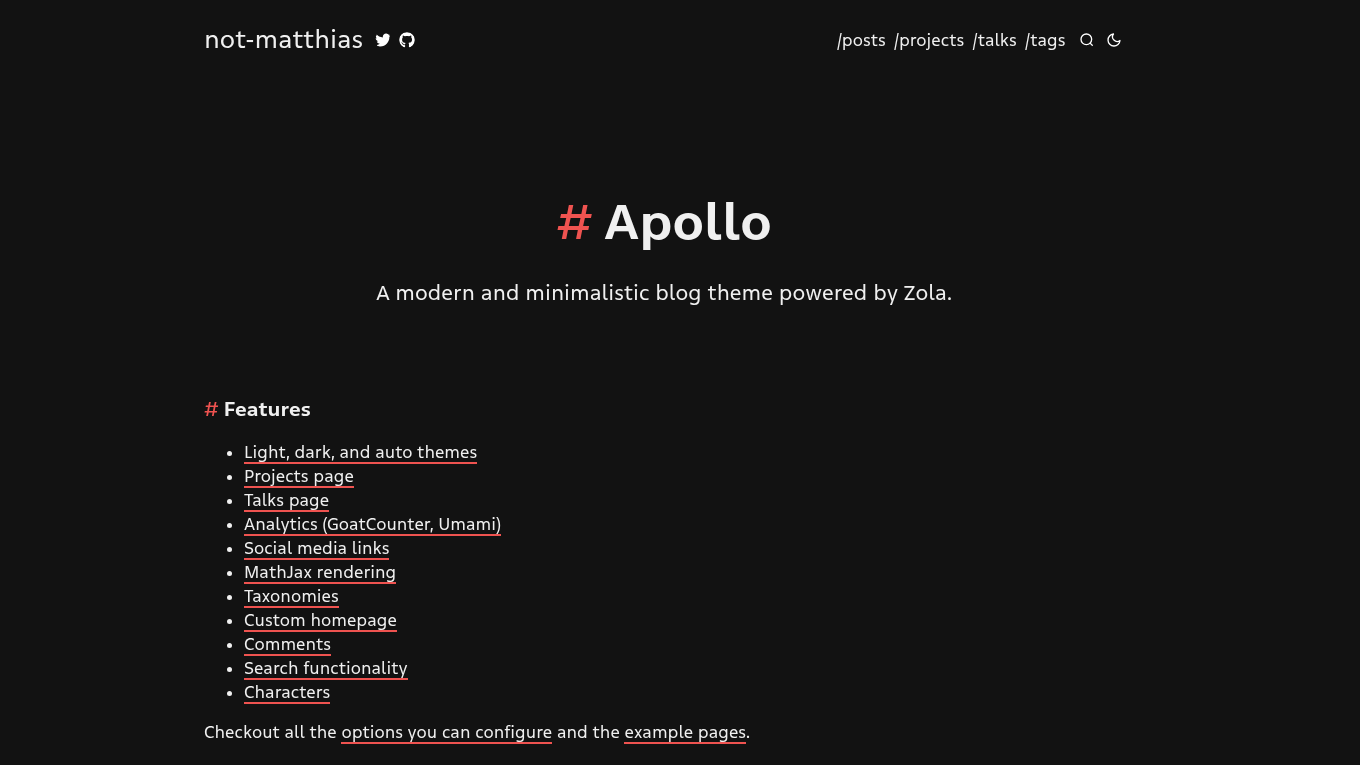Open the GitHub profile icon
Screen dimensions: 1360x765
pyautogui.click(x=407, y=40)
